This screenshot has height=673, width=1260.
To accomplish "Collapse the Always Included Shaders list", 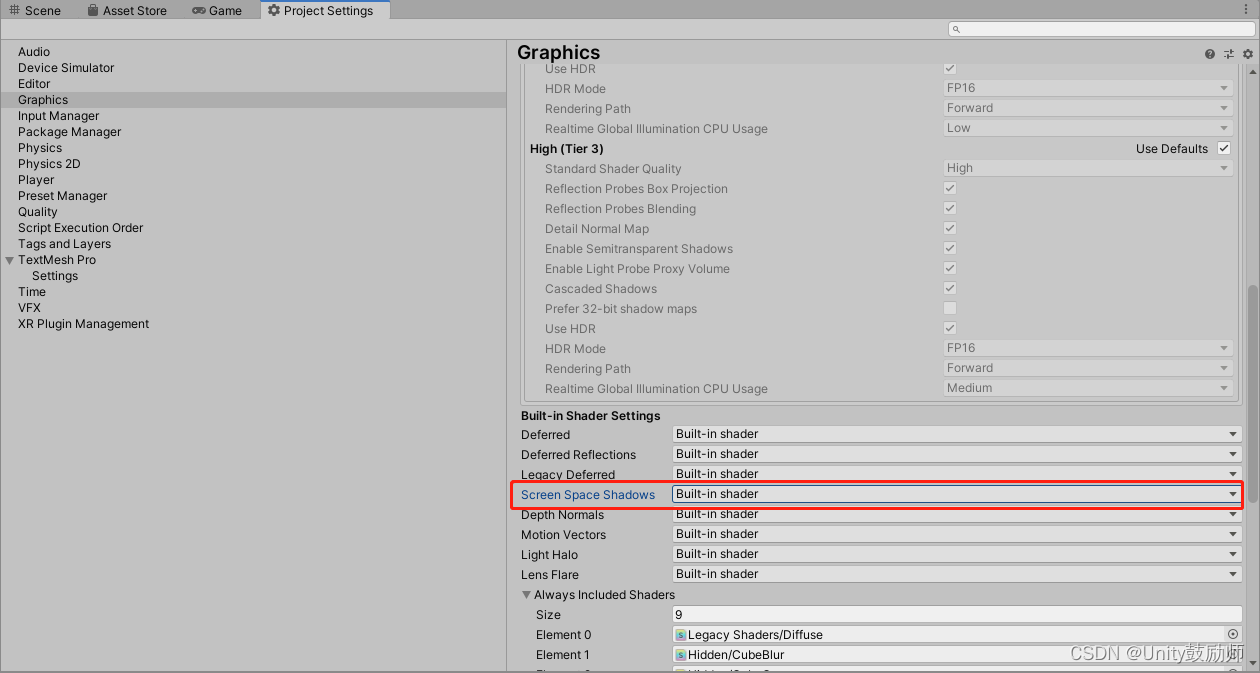I will tap(526, 595).
